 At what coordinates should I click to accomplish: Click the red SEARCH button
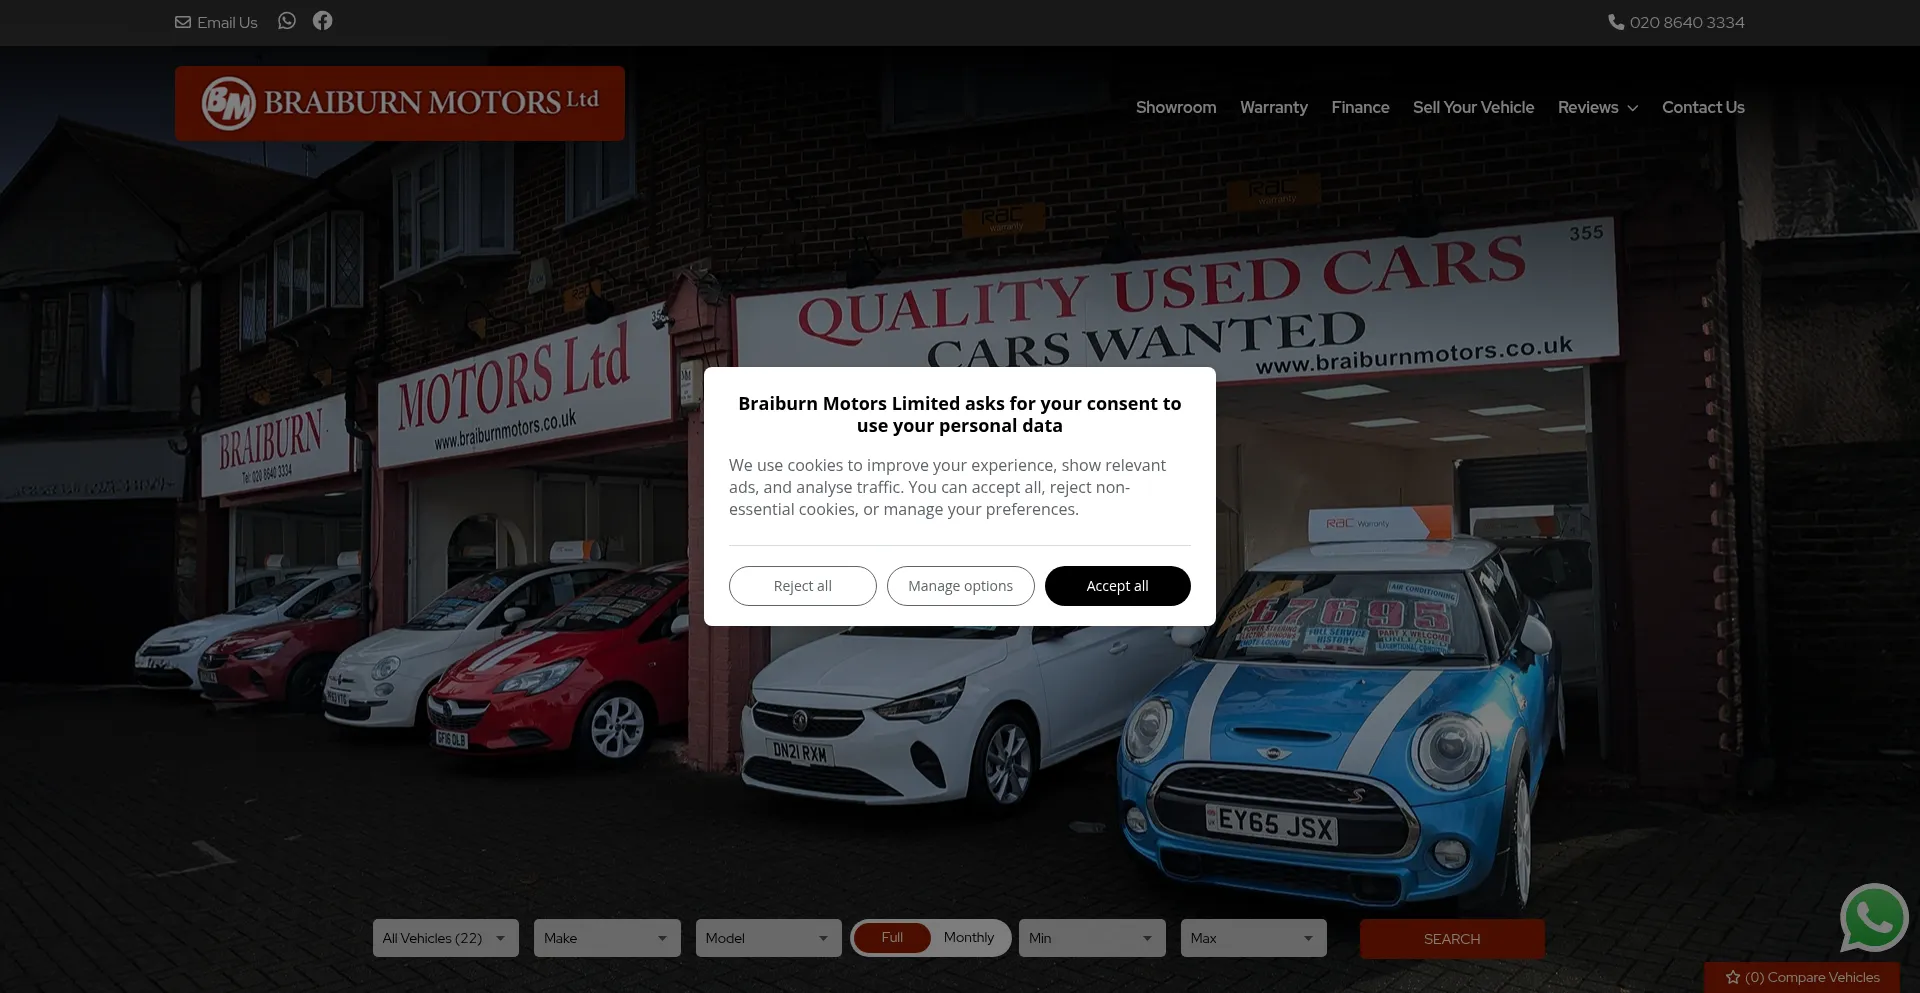[x=1452, y=939]
